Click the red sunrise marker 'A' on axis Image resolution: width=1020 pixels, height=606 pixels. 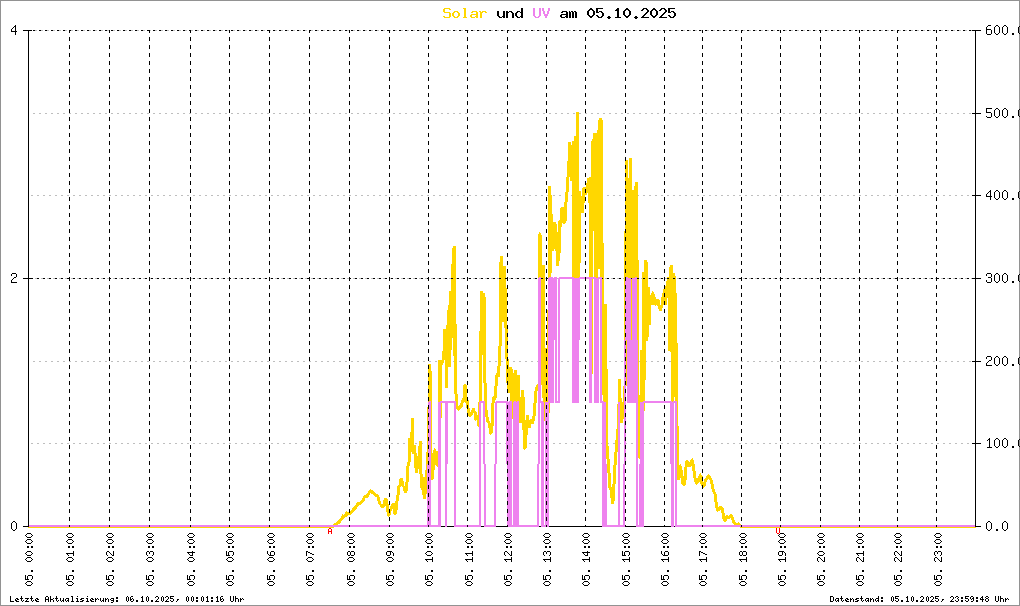330,531
